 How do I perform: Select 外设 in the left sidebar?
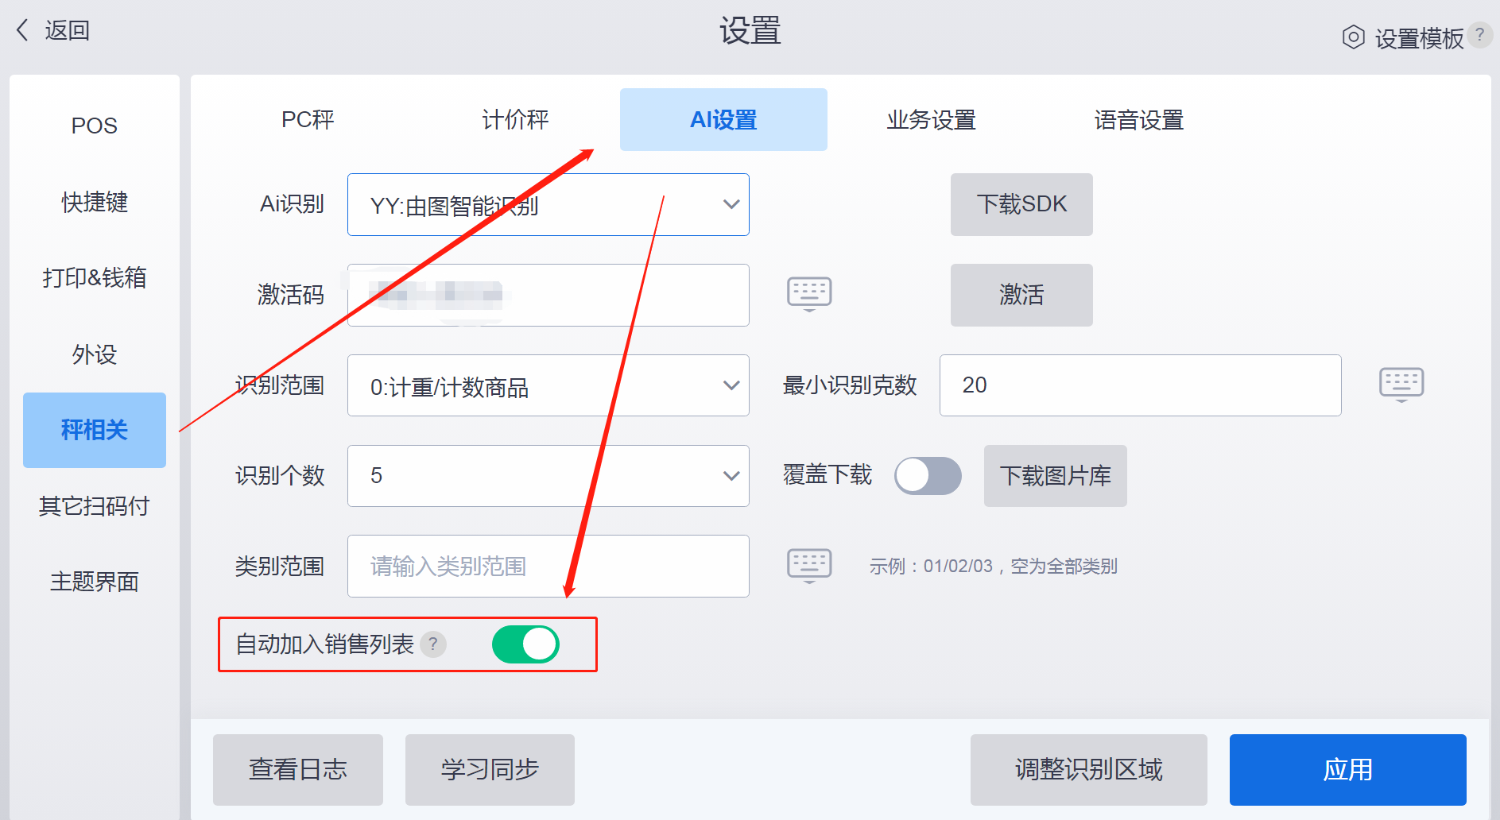[x=94, y=354]
